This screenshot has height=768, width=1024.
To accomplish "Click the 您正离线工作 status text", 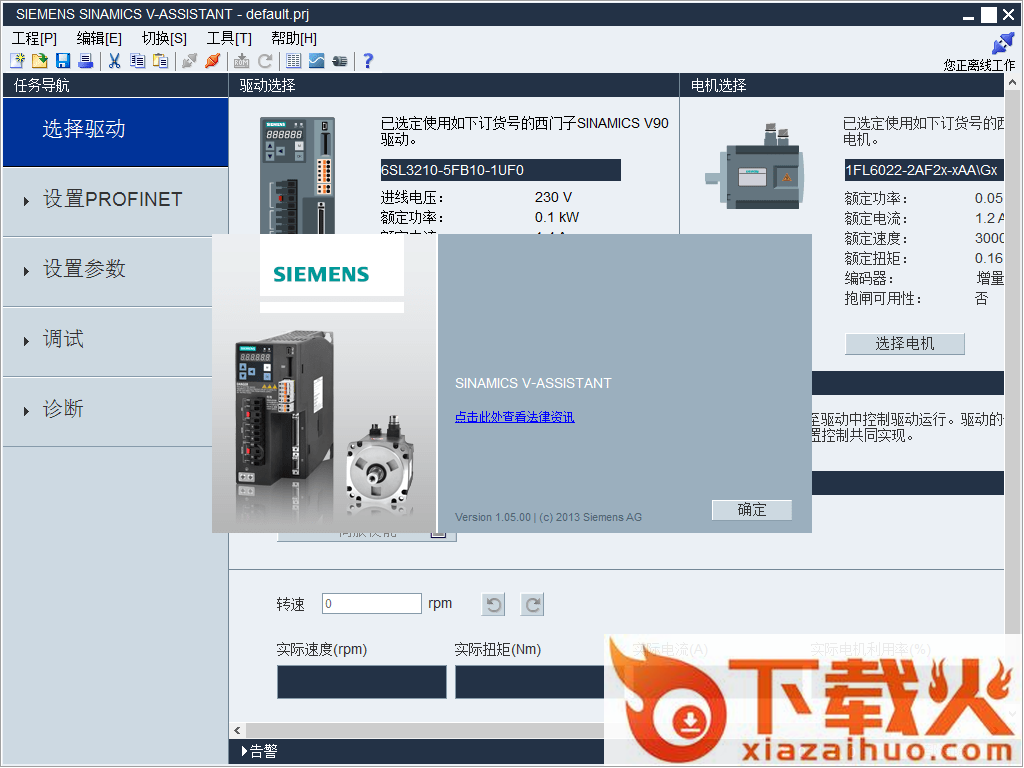I will (x=979, y=65).
